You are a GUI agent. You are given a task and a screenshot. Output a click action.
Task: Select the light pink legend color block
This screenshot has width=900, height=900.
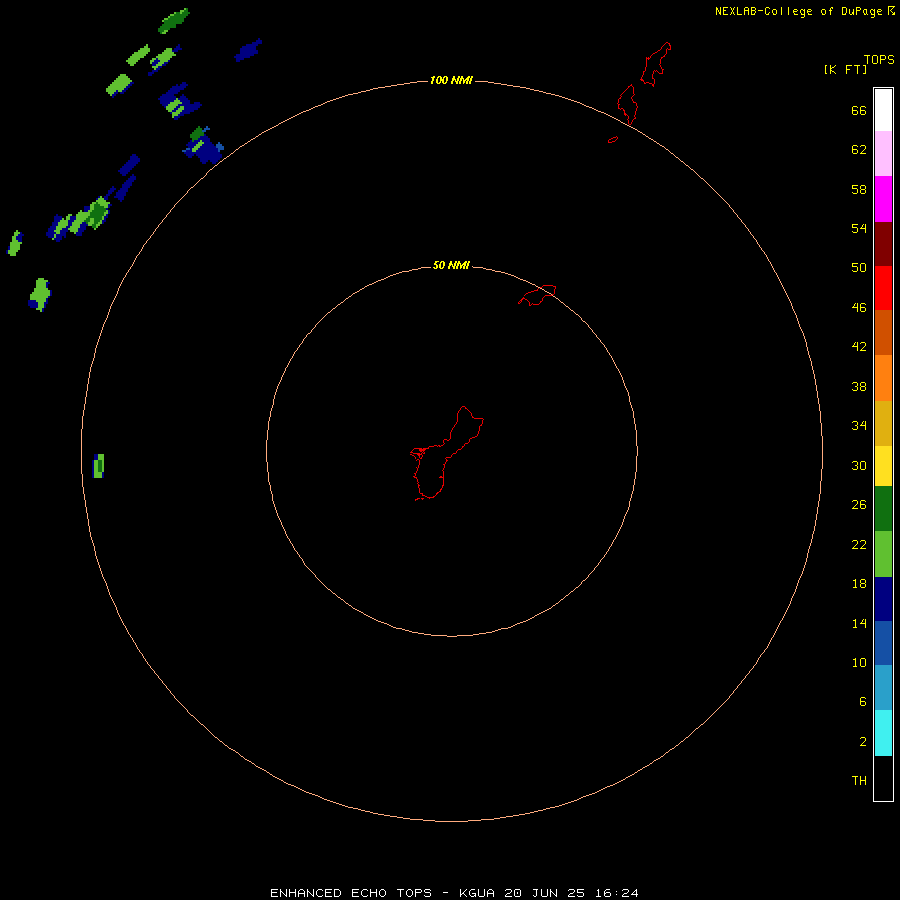tap(883, 153)
